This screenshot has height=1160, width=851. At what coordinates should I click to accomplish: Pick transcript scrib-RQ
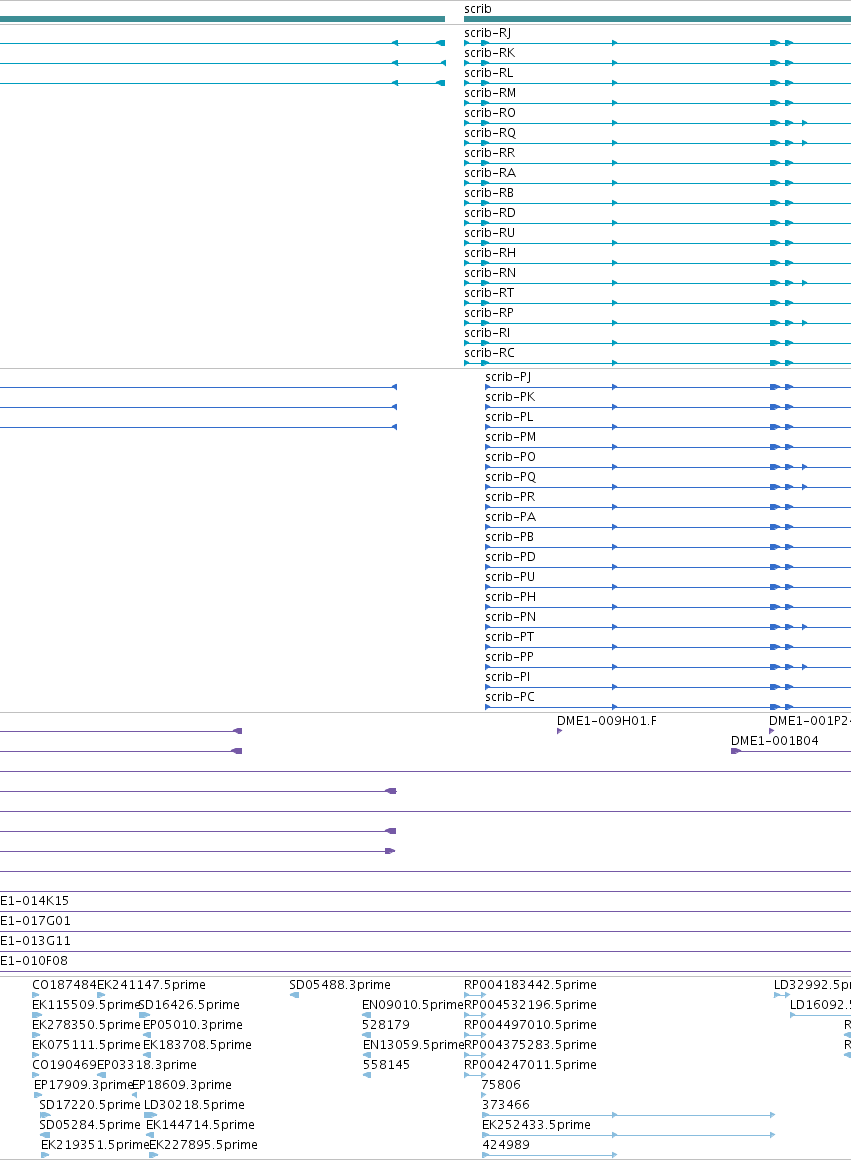coord(490,132)
